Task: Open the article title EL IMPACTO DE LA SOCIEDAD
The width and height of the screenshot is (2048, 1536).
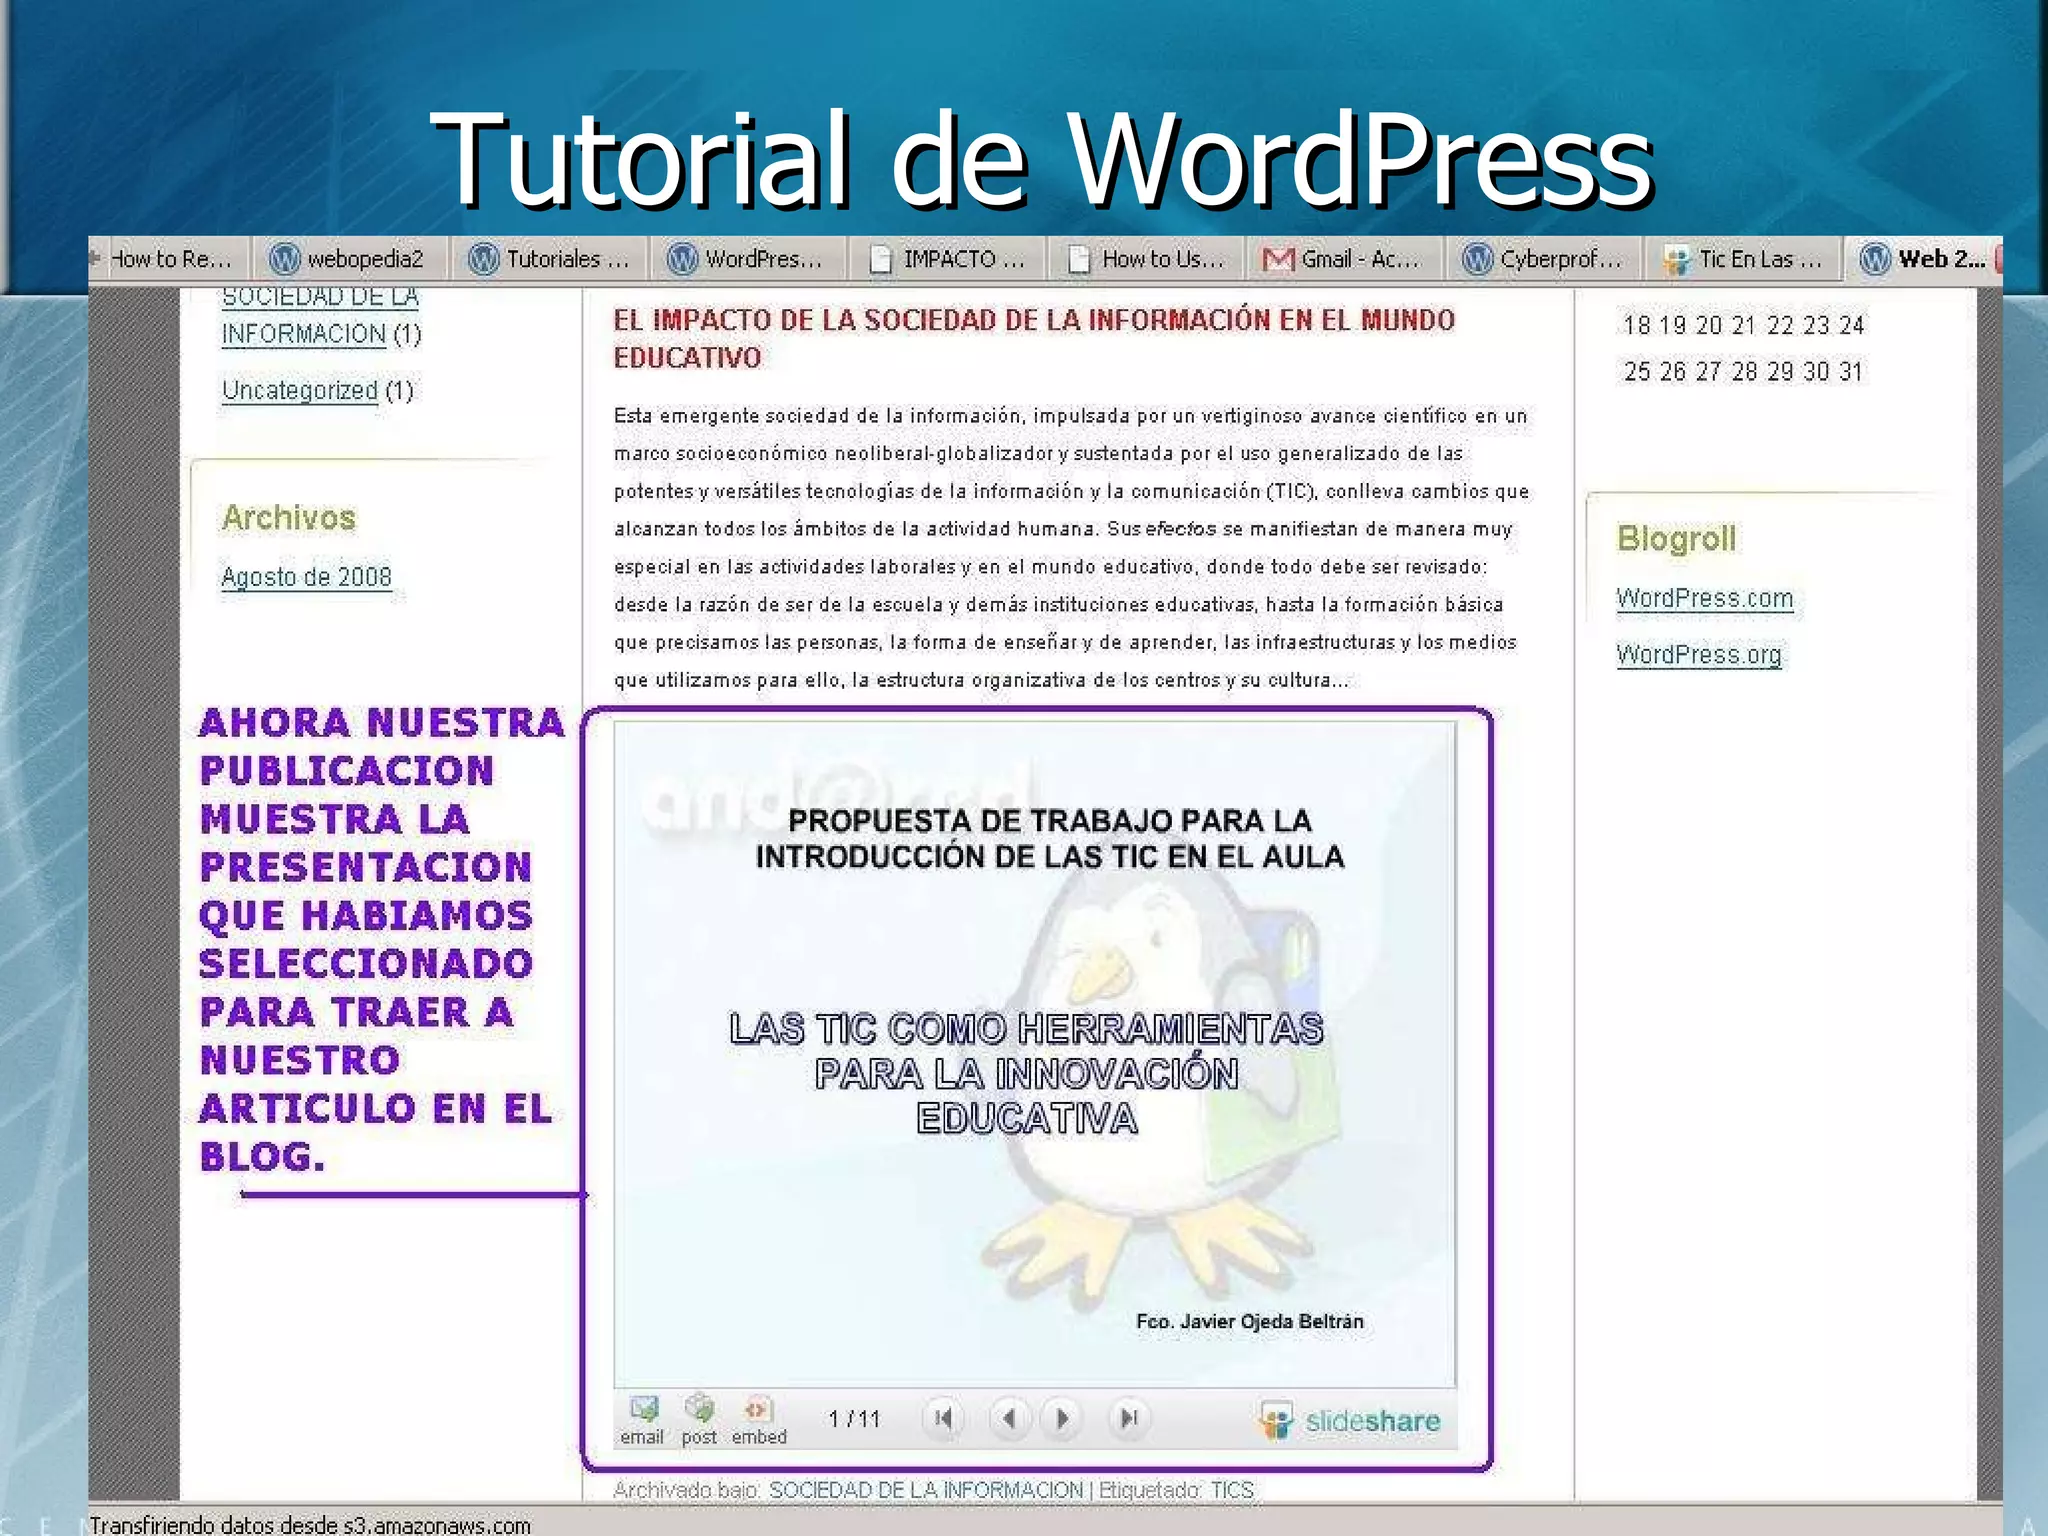Action: (x=1034, y=338)
